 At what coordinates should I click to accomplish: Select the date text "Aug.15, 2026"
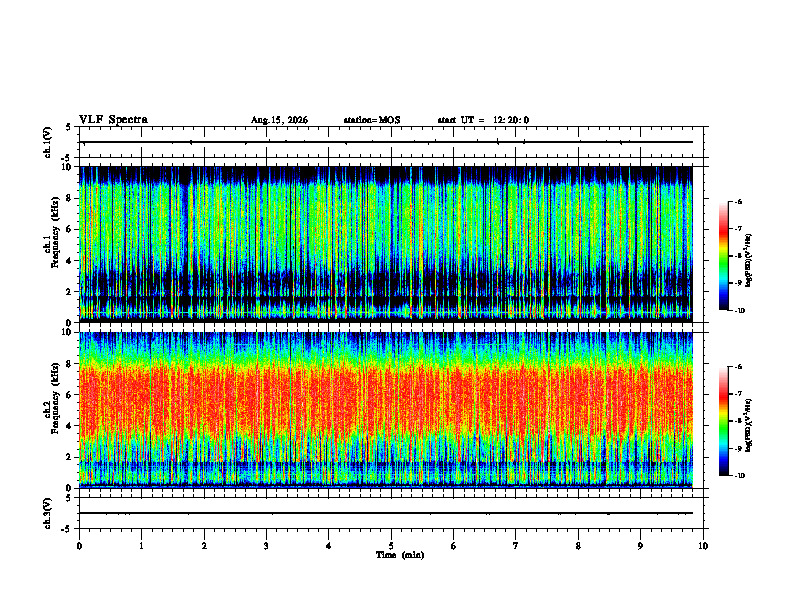[x=279, y=120]
